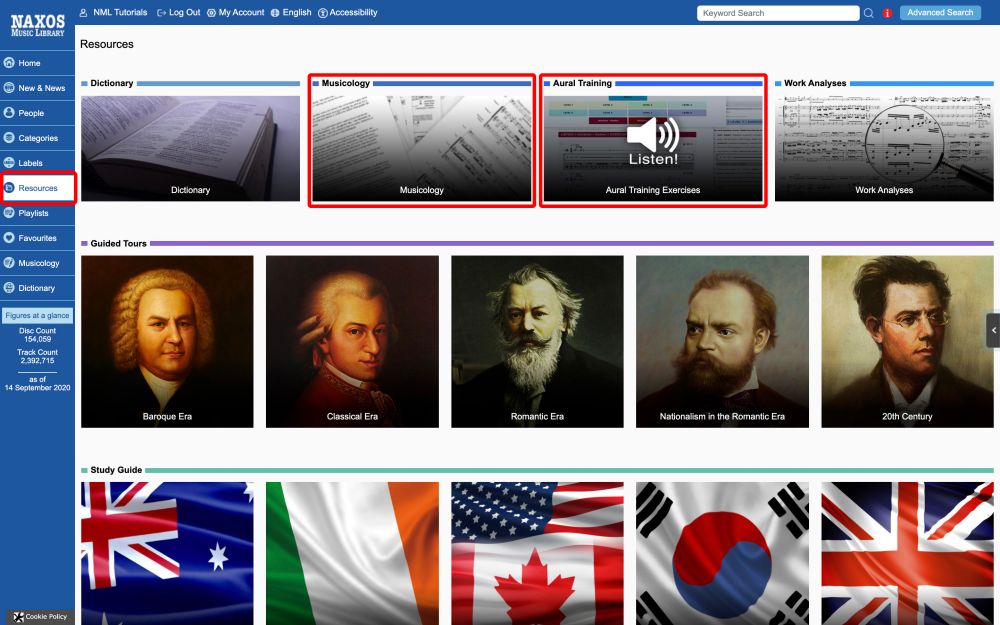Click the People sidebar icon
The height and width of the screenshot is (625, 1000).
coord(9,112)
